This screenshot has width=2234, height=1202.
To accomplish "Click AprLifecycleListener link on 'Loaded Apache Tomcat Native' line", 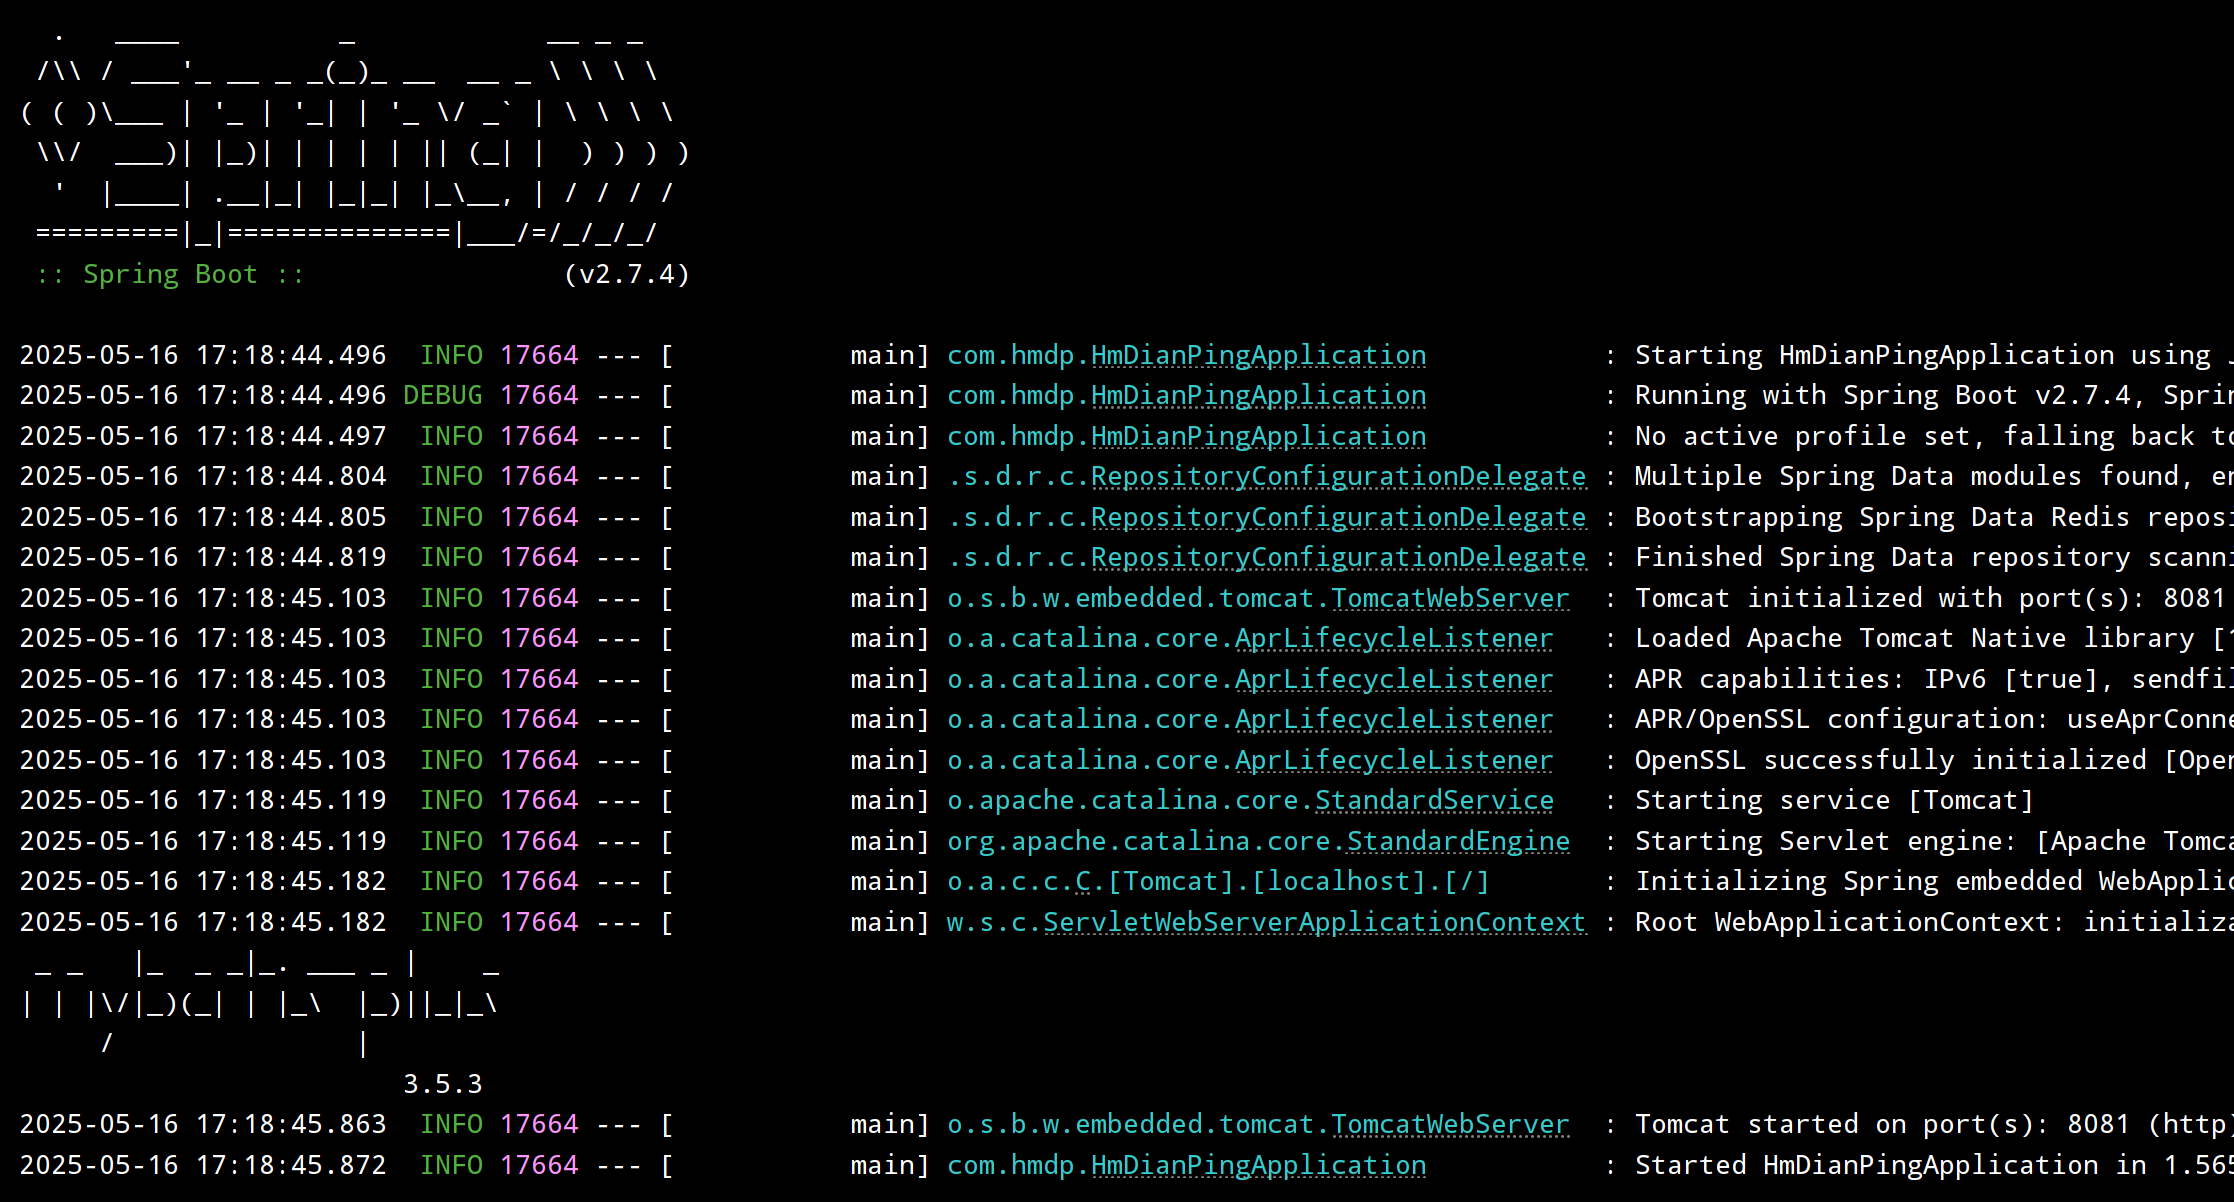I will 1394,639.
